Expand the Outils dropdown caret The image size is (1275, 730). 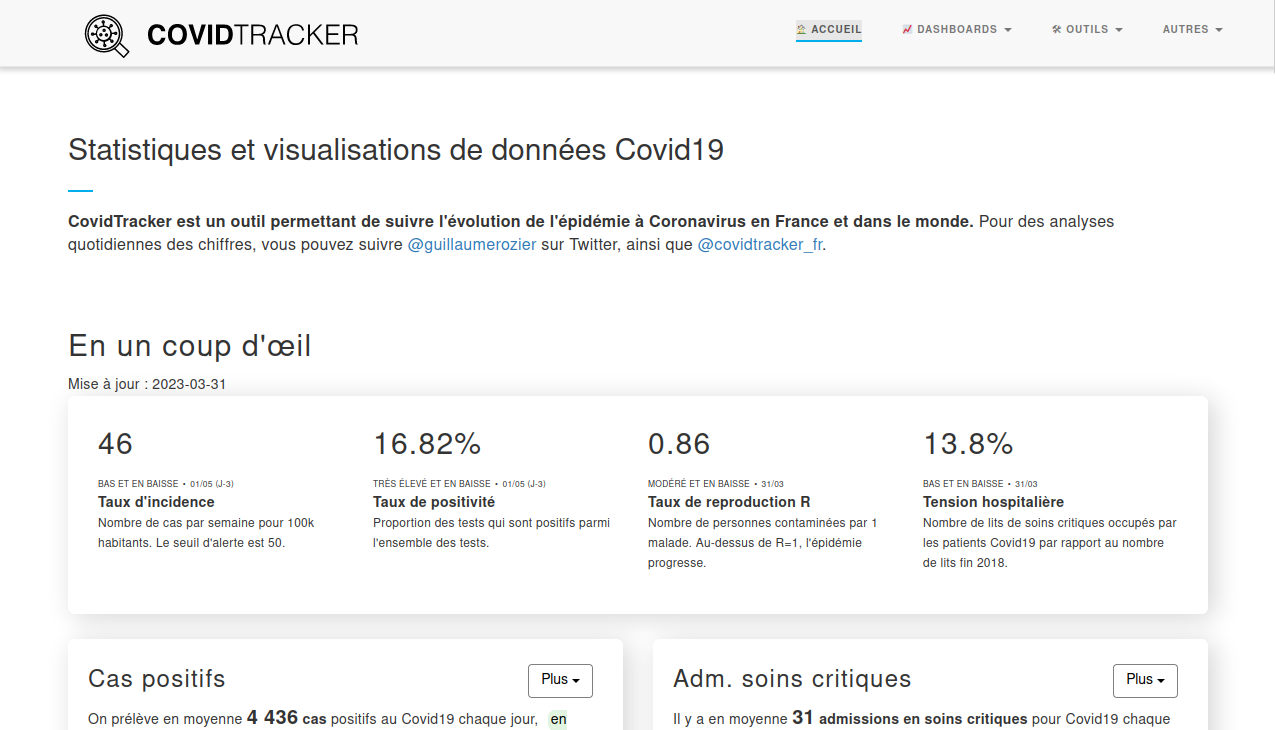click(1119, 31)
